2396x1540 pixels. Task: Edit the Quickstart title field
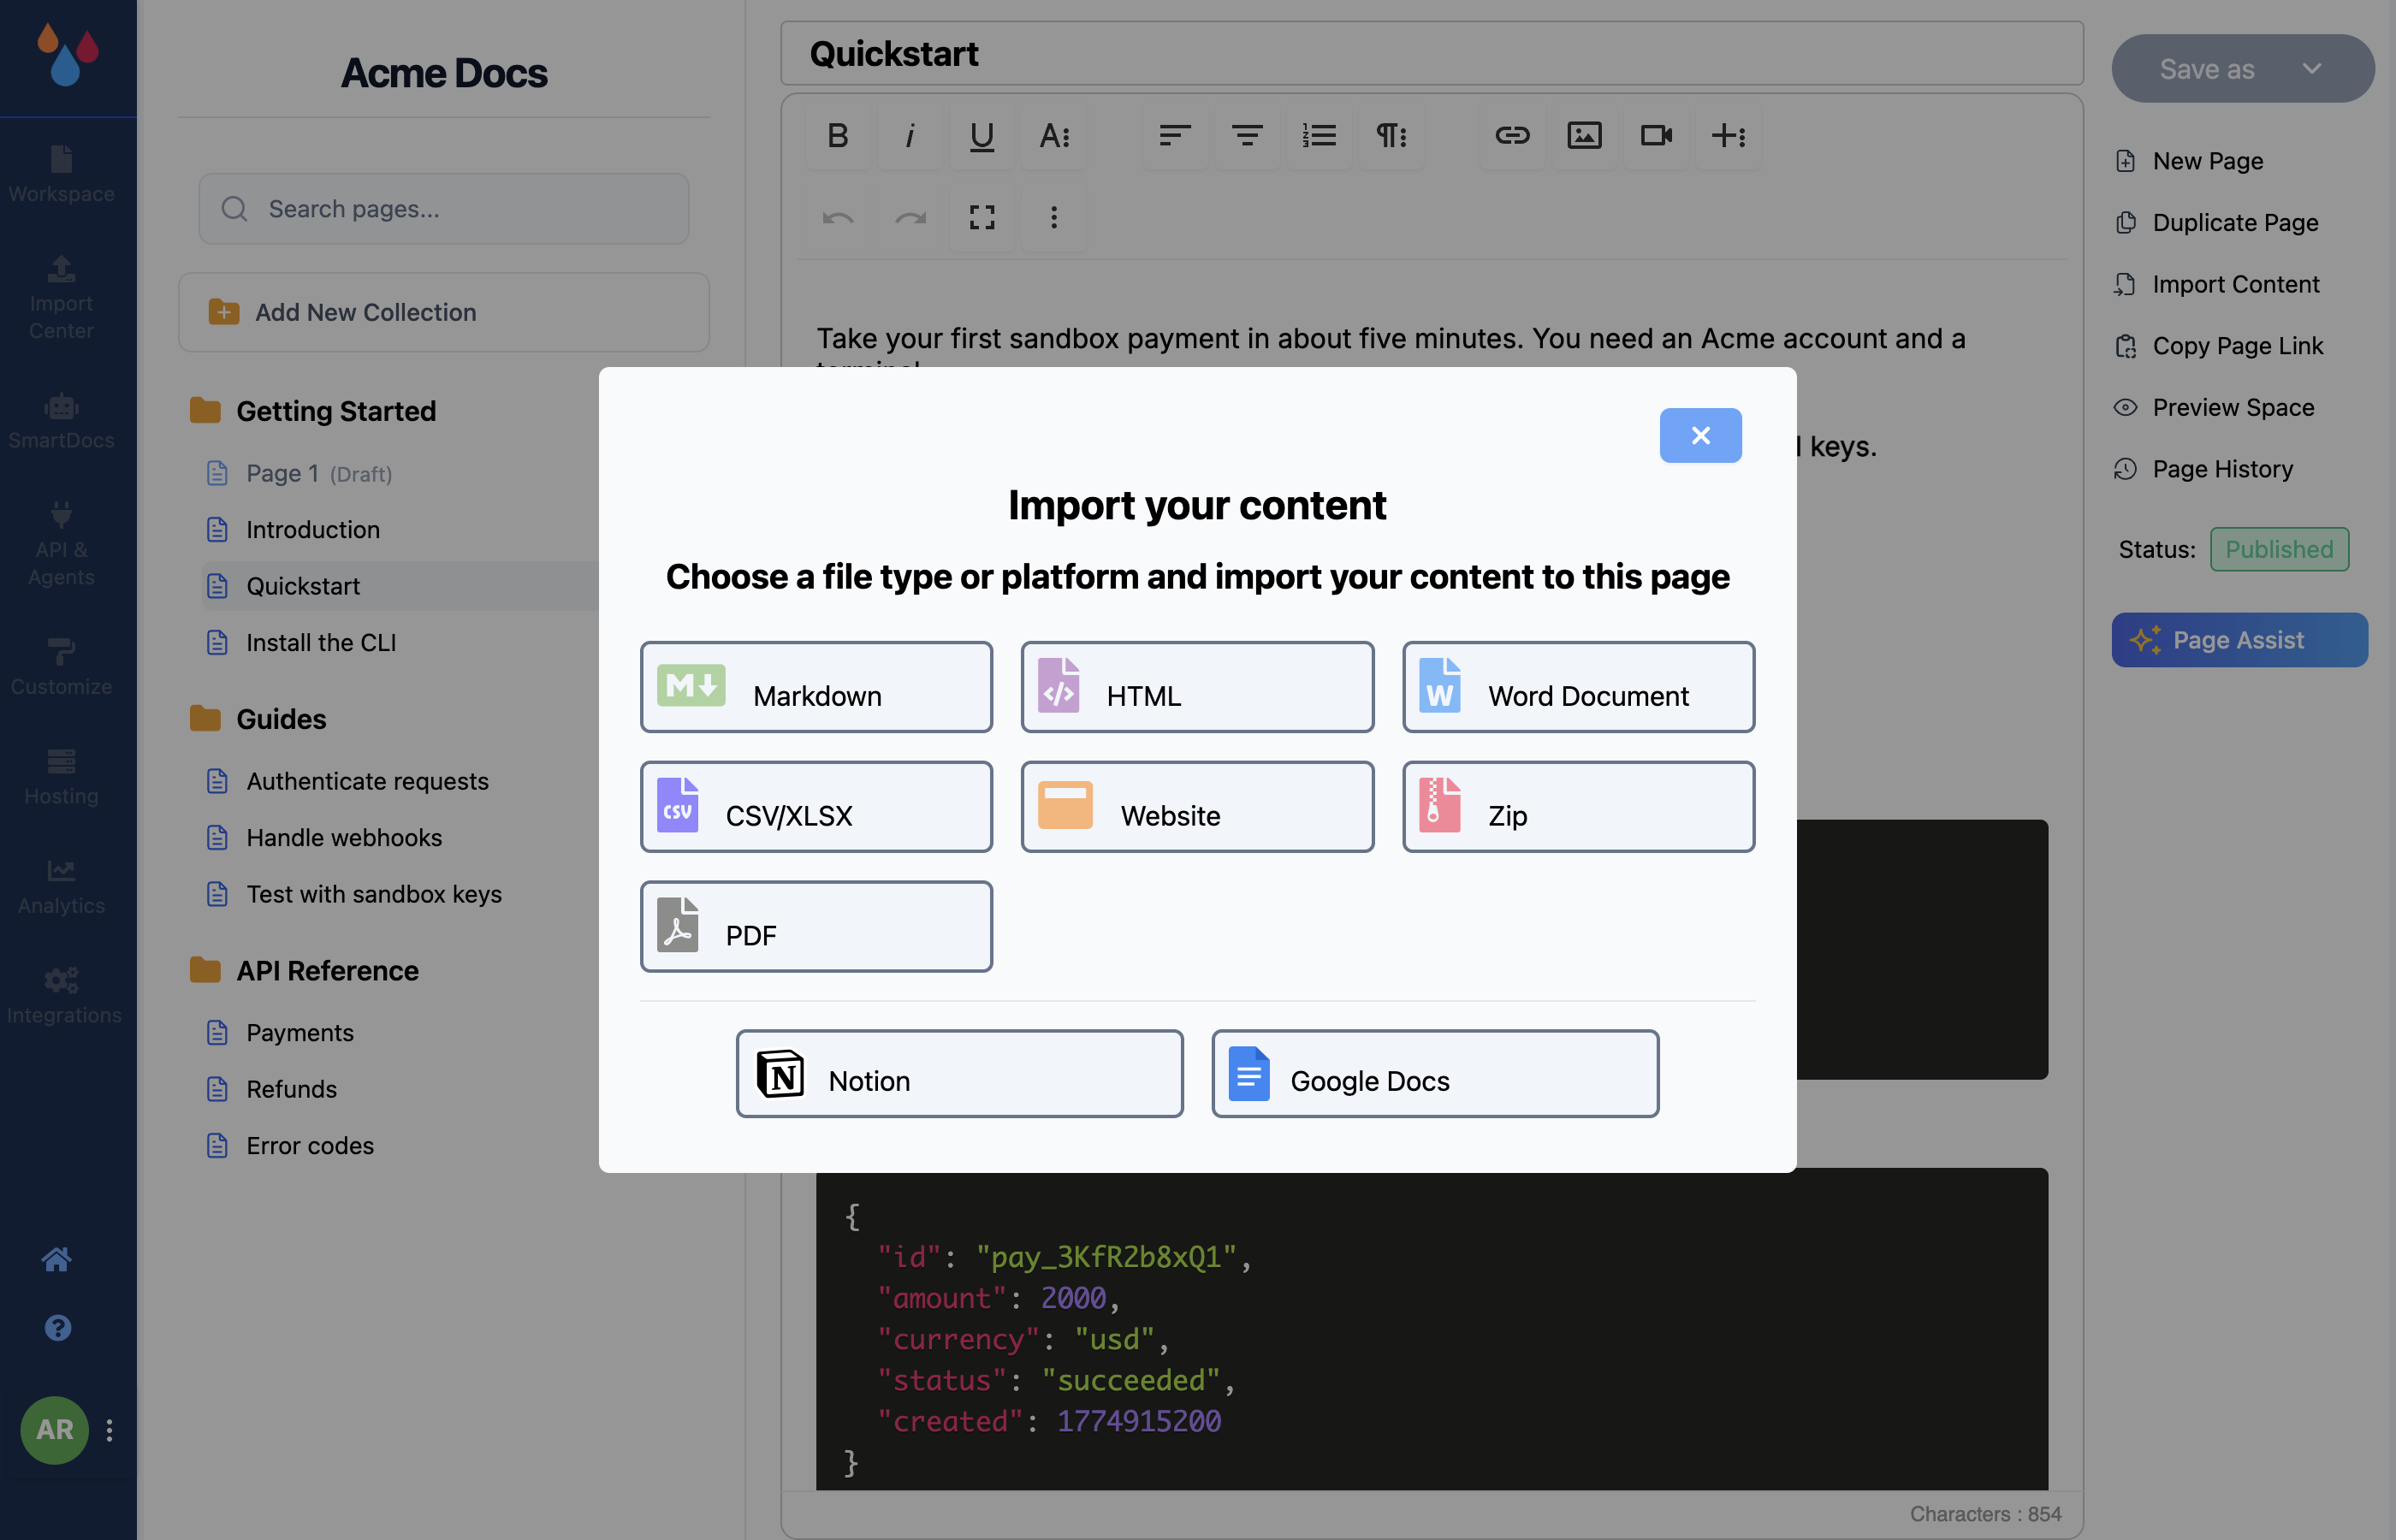tap(1431, 53)
